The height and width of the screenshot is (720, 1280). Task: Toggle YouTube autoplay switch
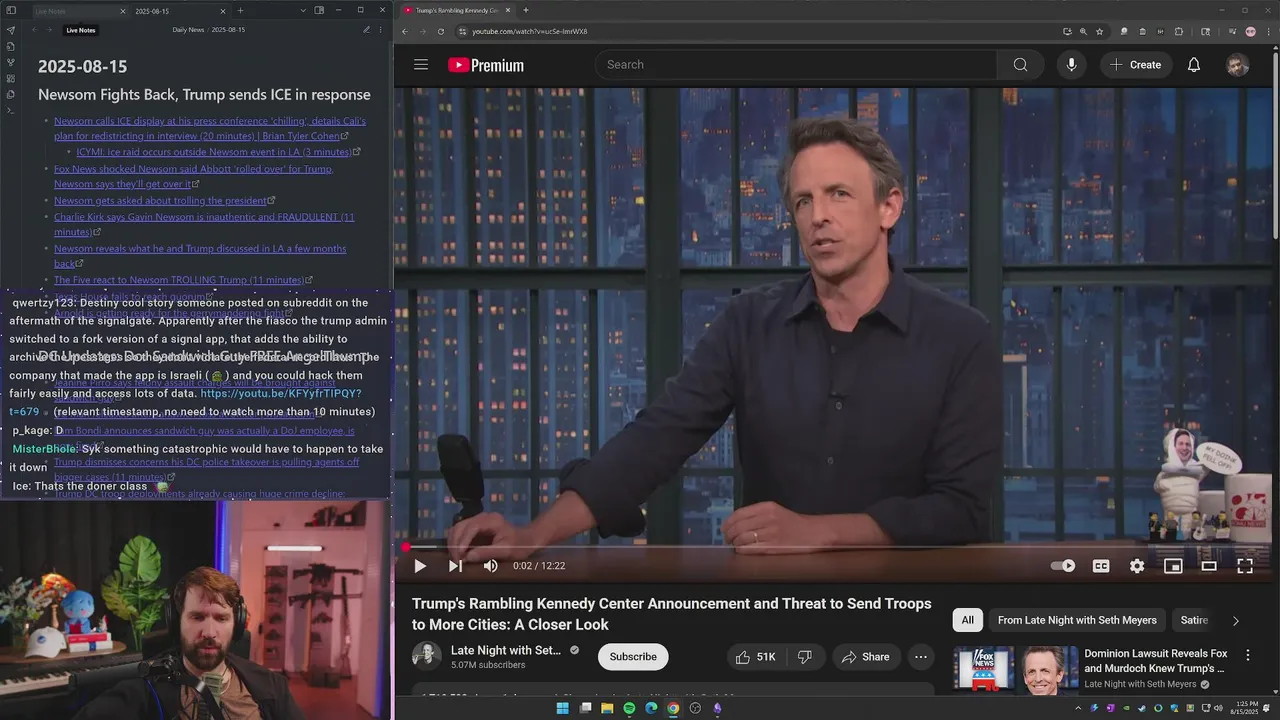(1063, 566)
